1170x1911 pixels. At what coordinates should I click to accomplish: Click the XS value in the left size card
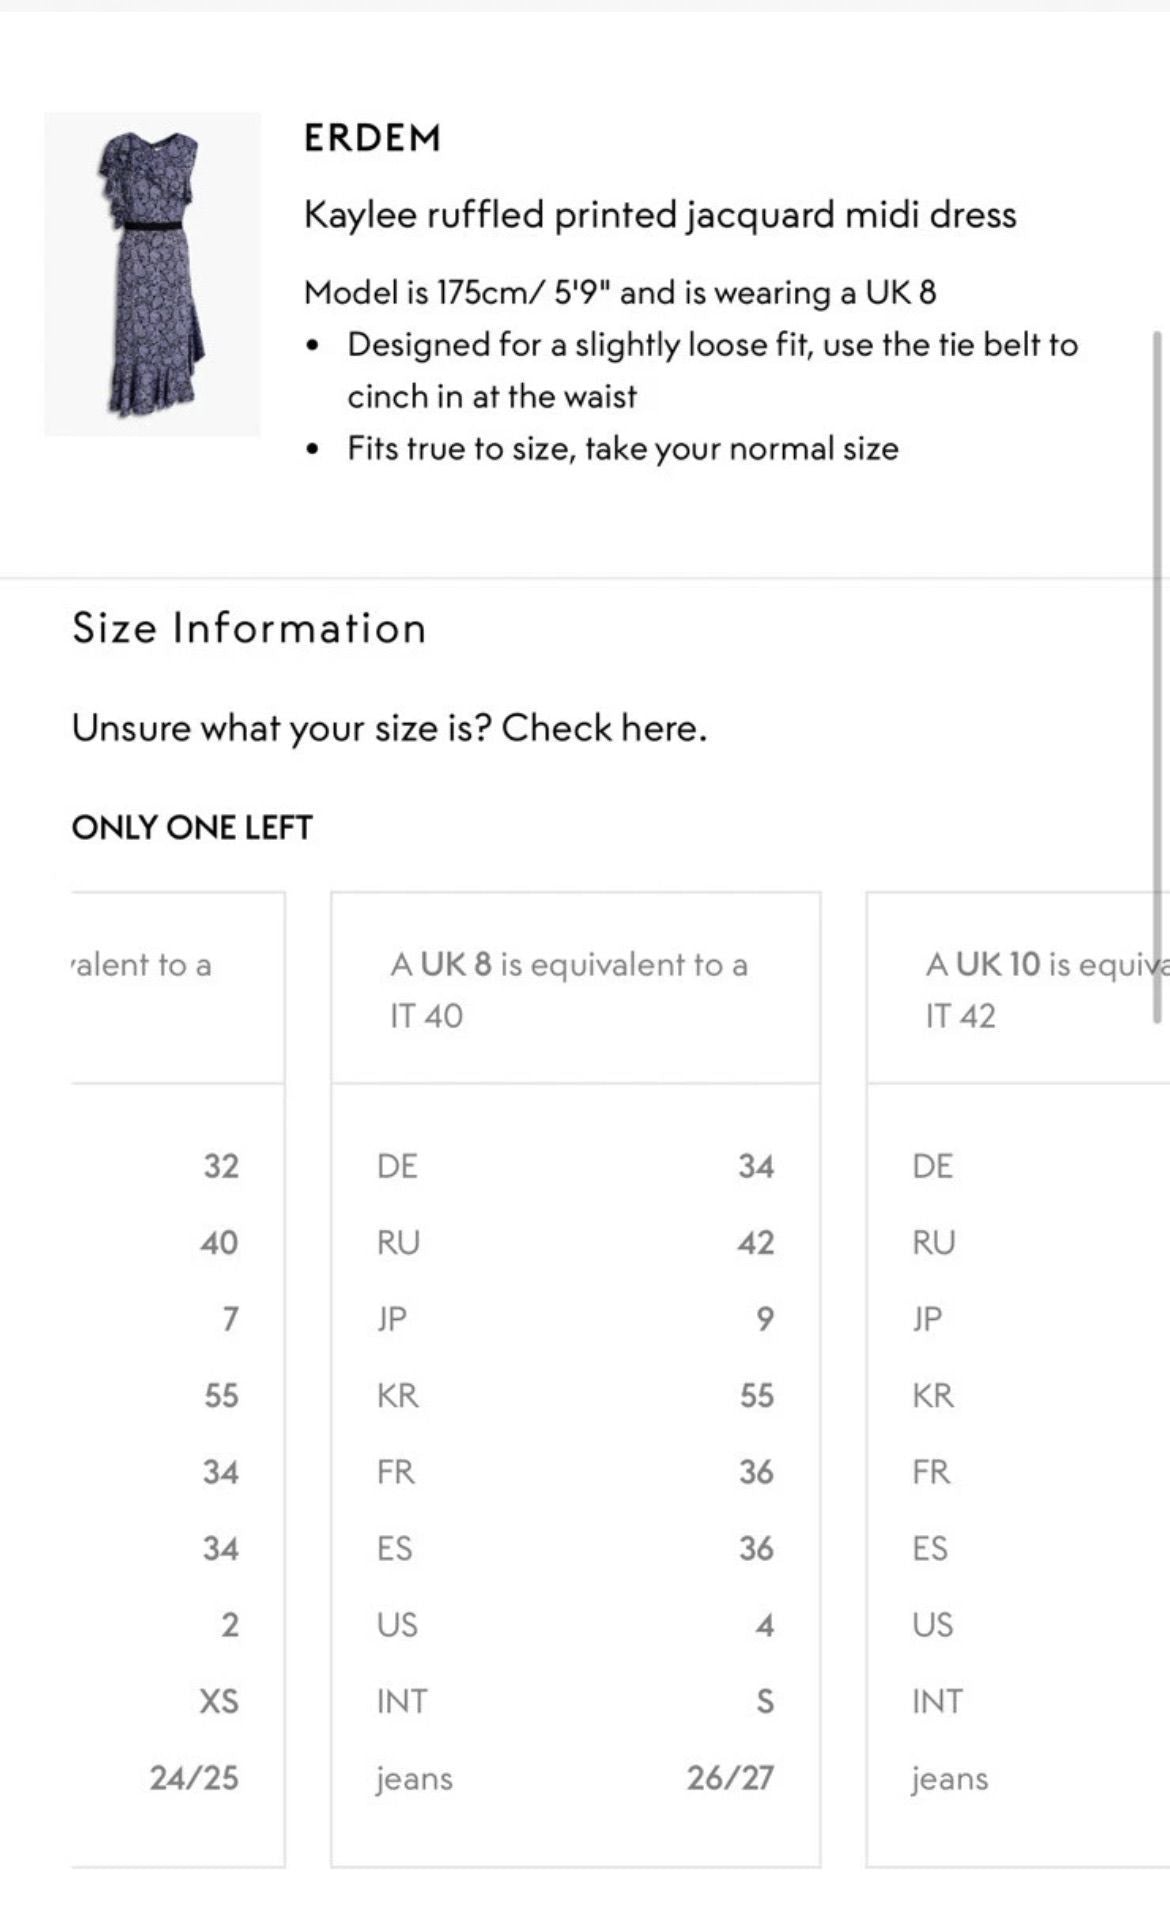click(219, 1701)
